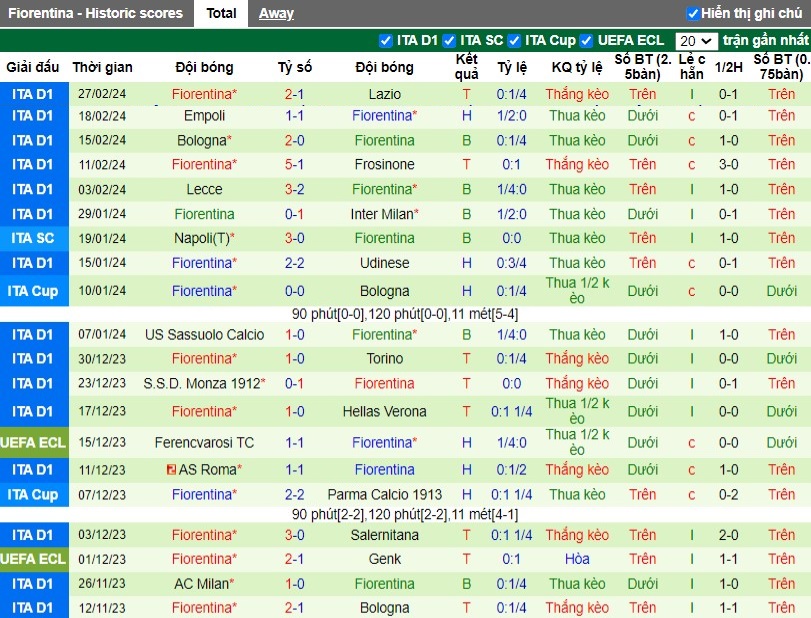
Task: Open the 3-2 Lecce match score
Action: coord(294,189)
